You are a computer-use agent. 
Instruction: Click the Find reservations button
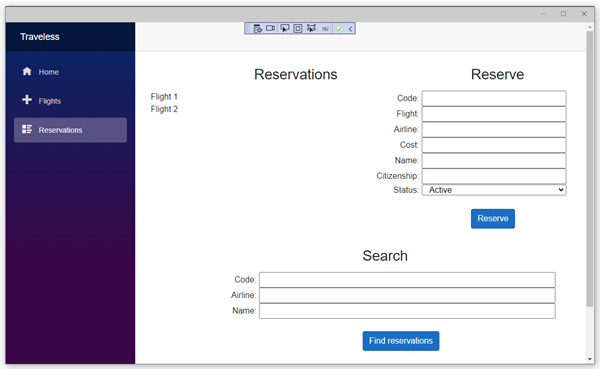(x=401, y=341)
